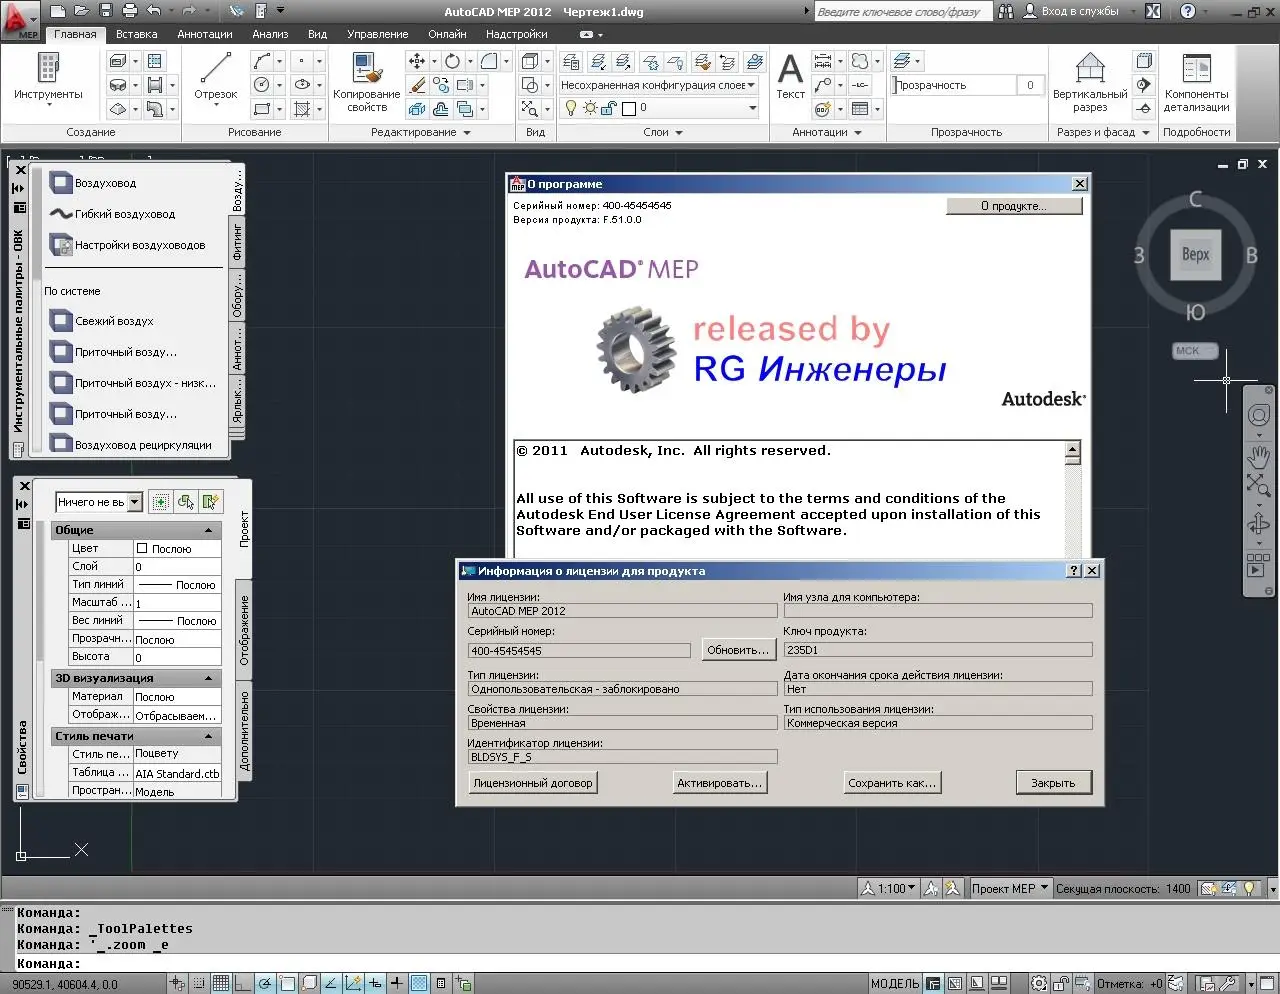Click the quick select icon in Свойства palette
This screenshot has width=1280, height=994.
click(x=209, y=502)
